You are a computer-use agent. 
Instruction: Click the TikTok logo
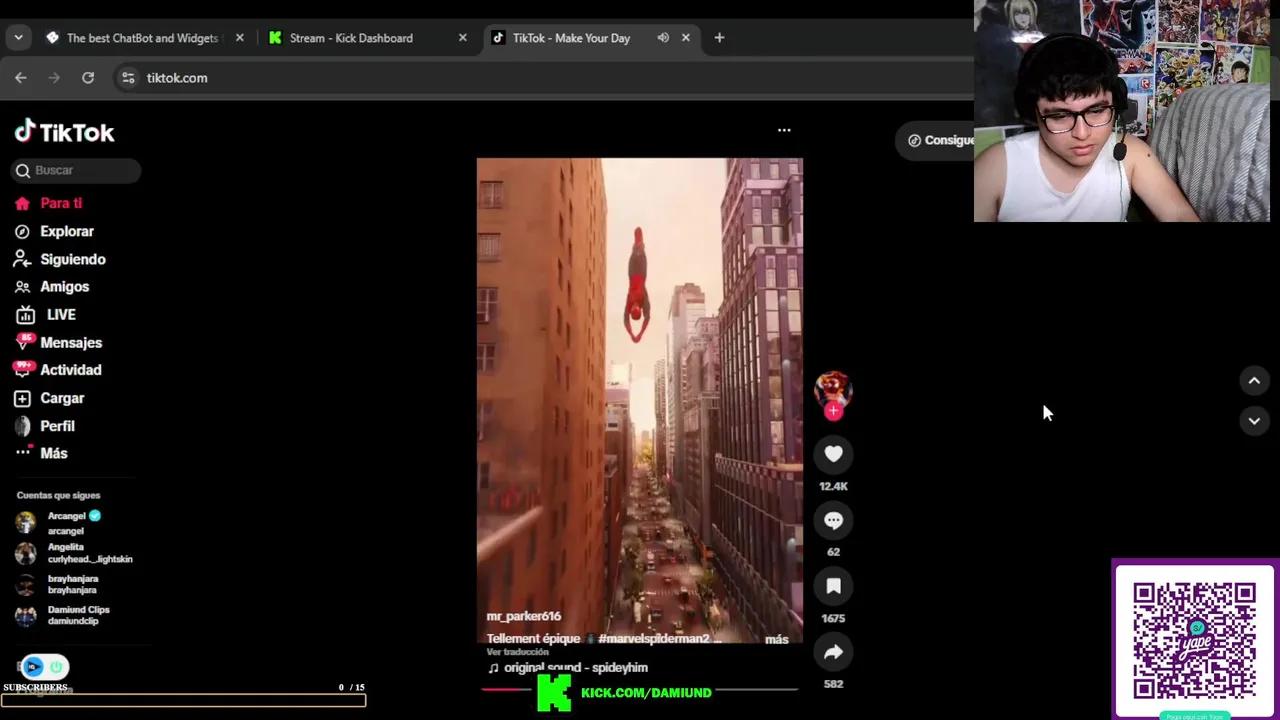(64, 132)
